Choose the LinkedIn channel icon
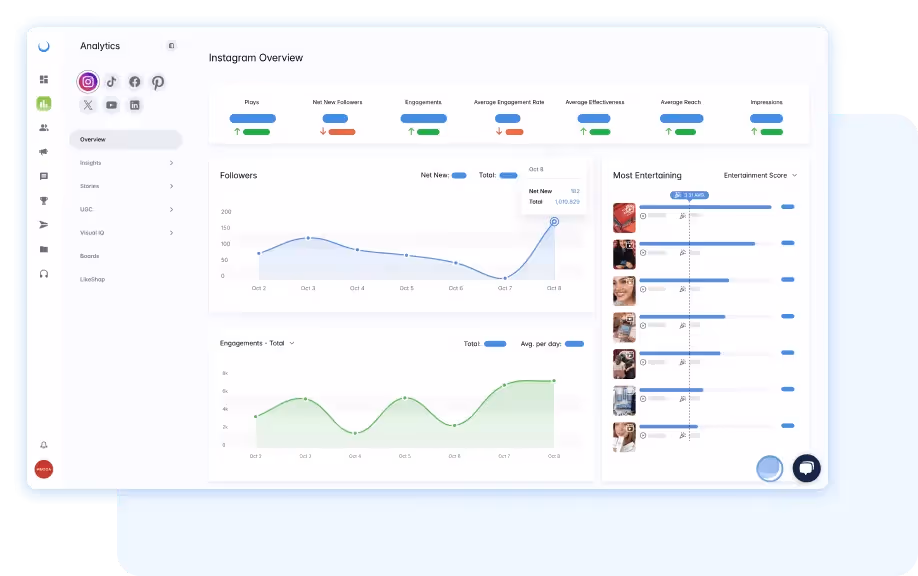Screen dimensions: 918x576 (134, 105)
